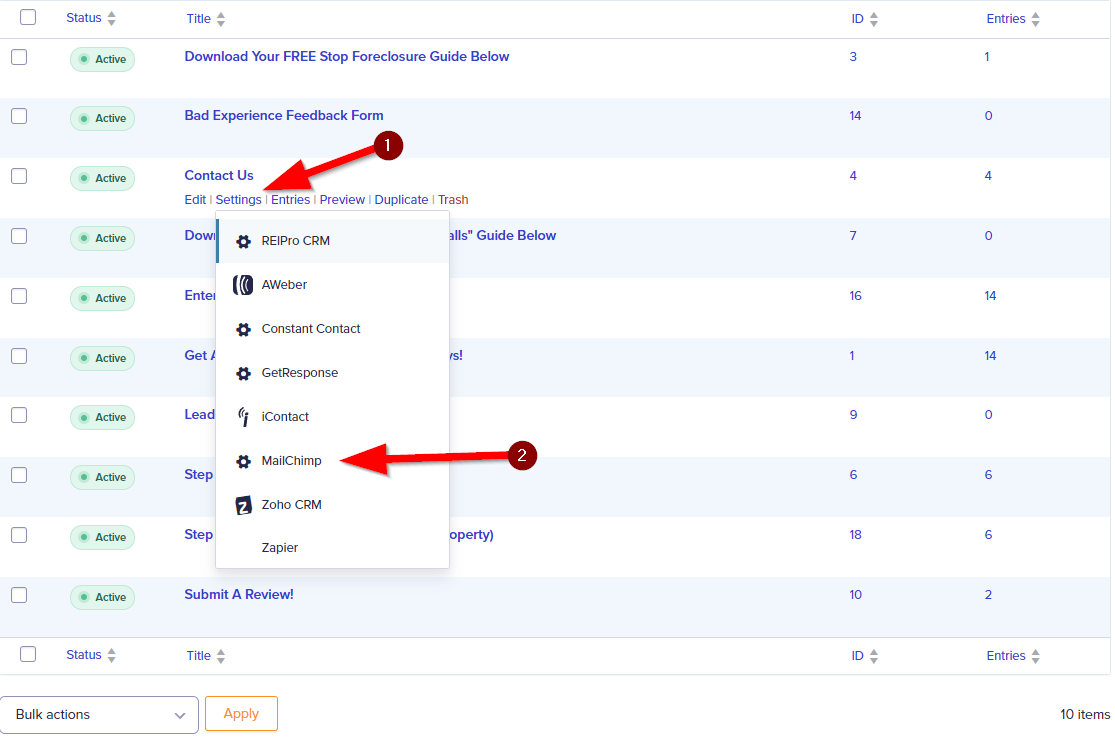1115x746 pixels.
Task: Choose AWeber in the settings menu
Action: [333, 285]
